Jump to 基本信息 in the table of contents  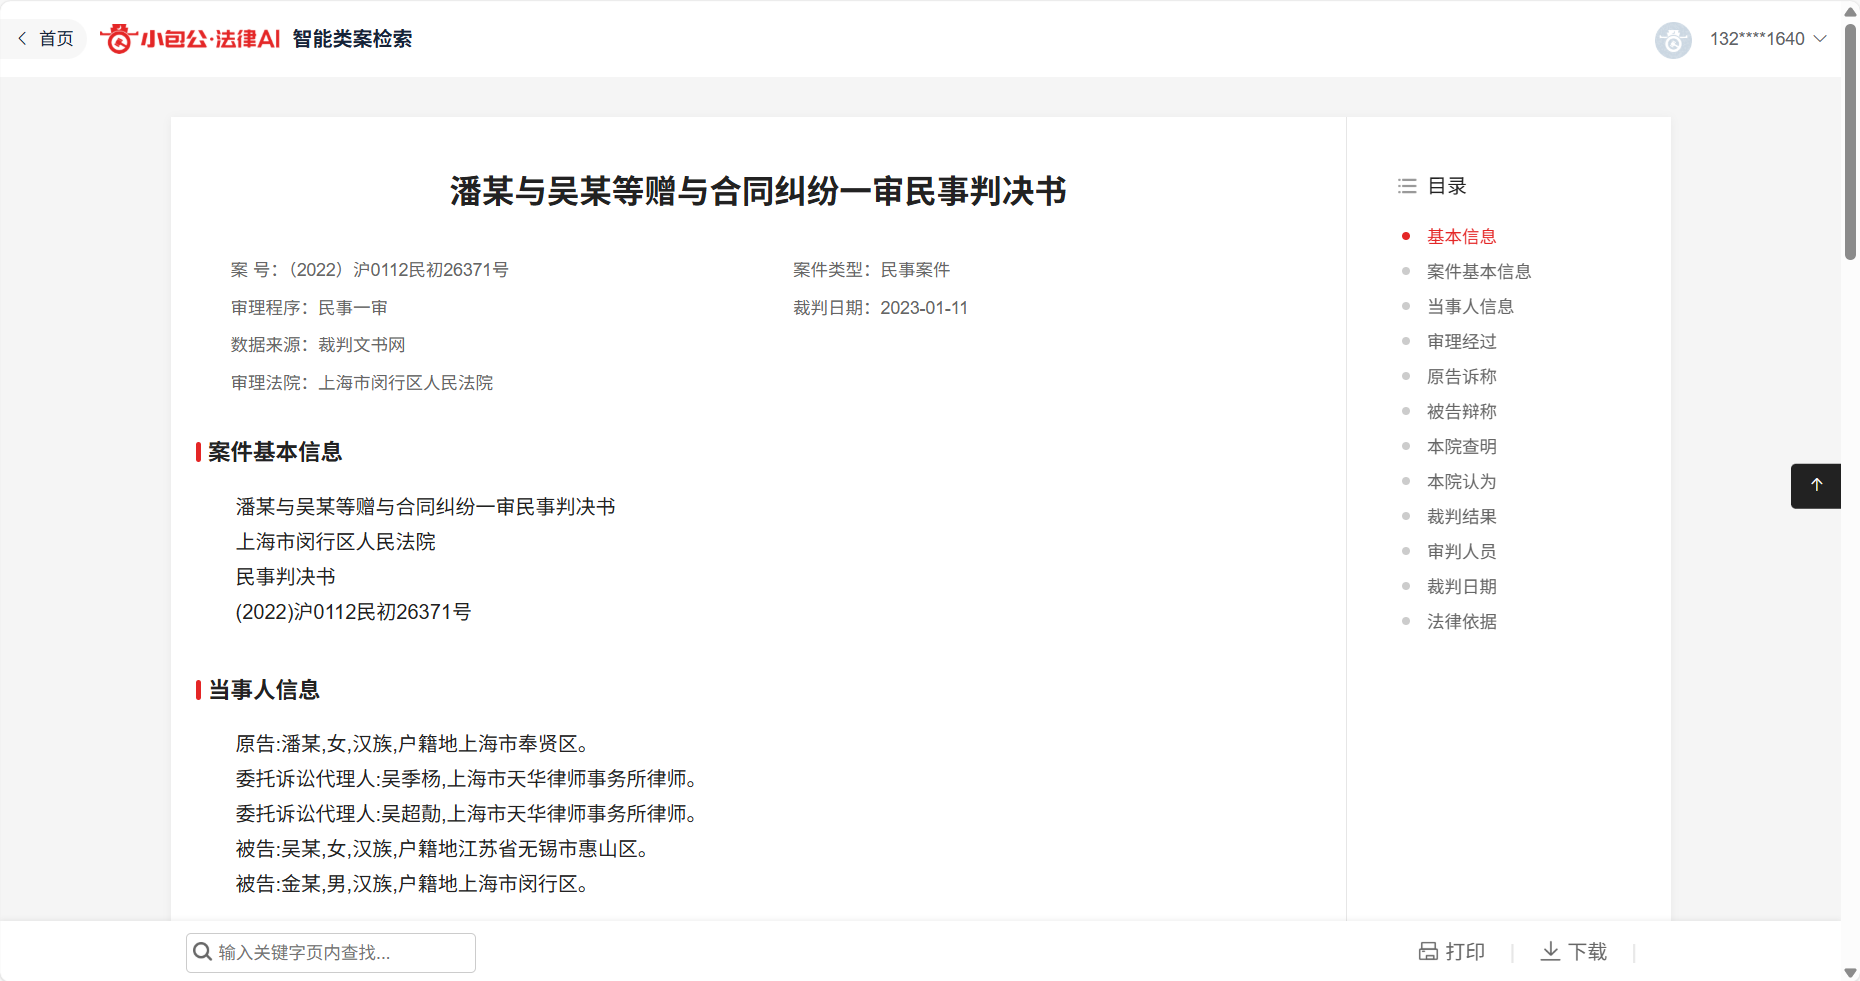point(1461,237)
